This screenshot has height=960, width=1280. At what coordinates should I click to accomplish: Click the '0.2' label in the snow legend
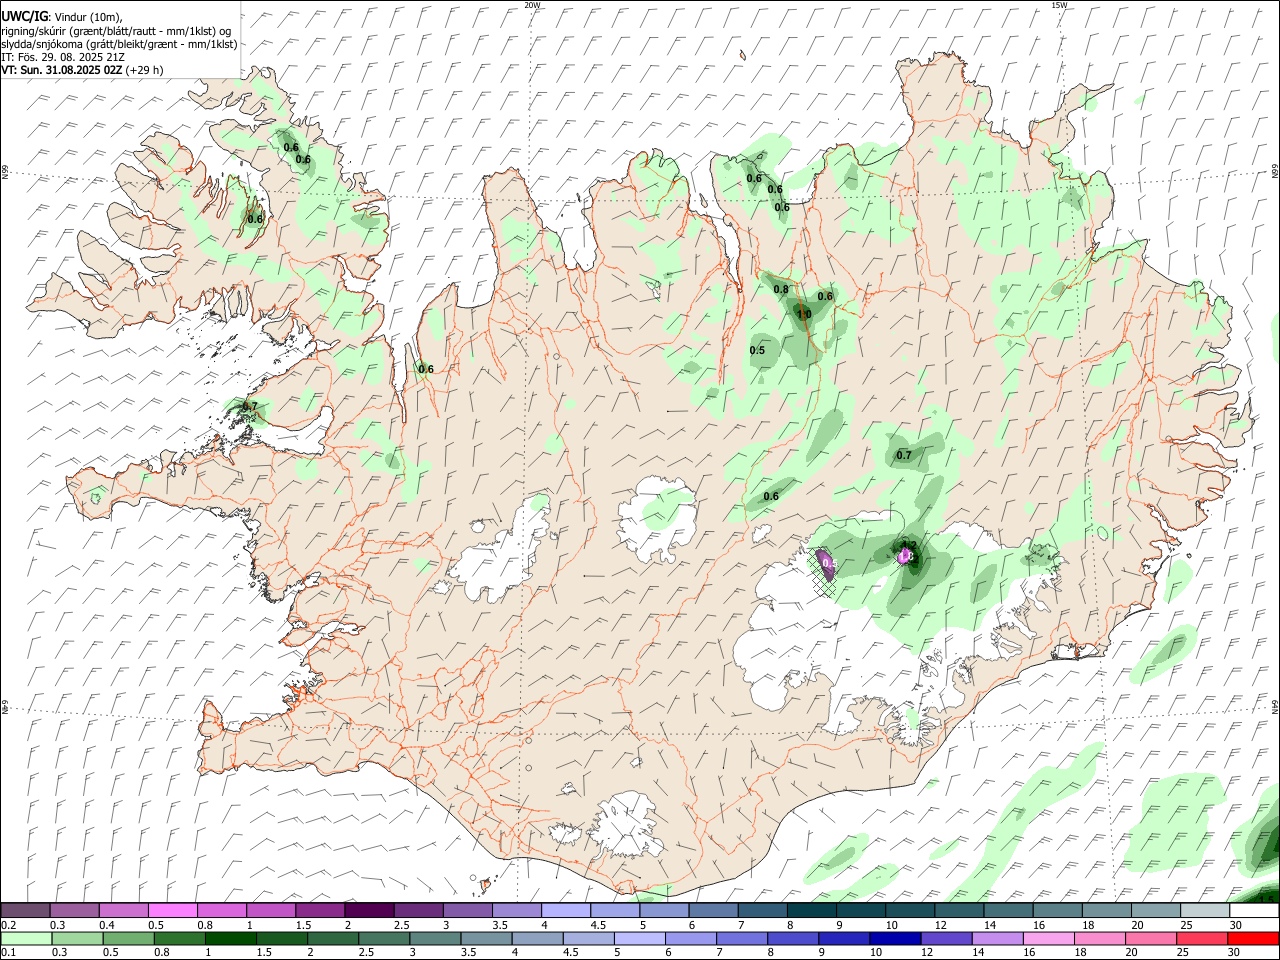pos(8,925)
